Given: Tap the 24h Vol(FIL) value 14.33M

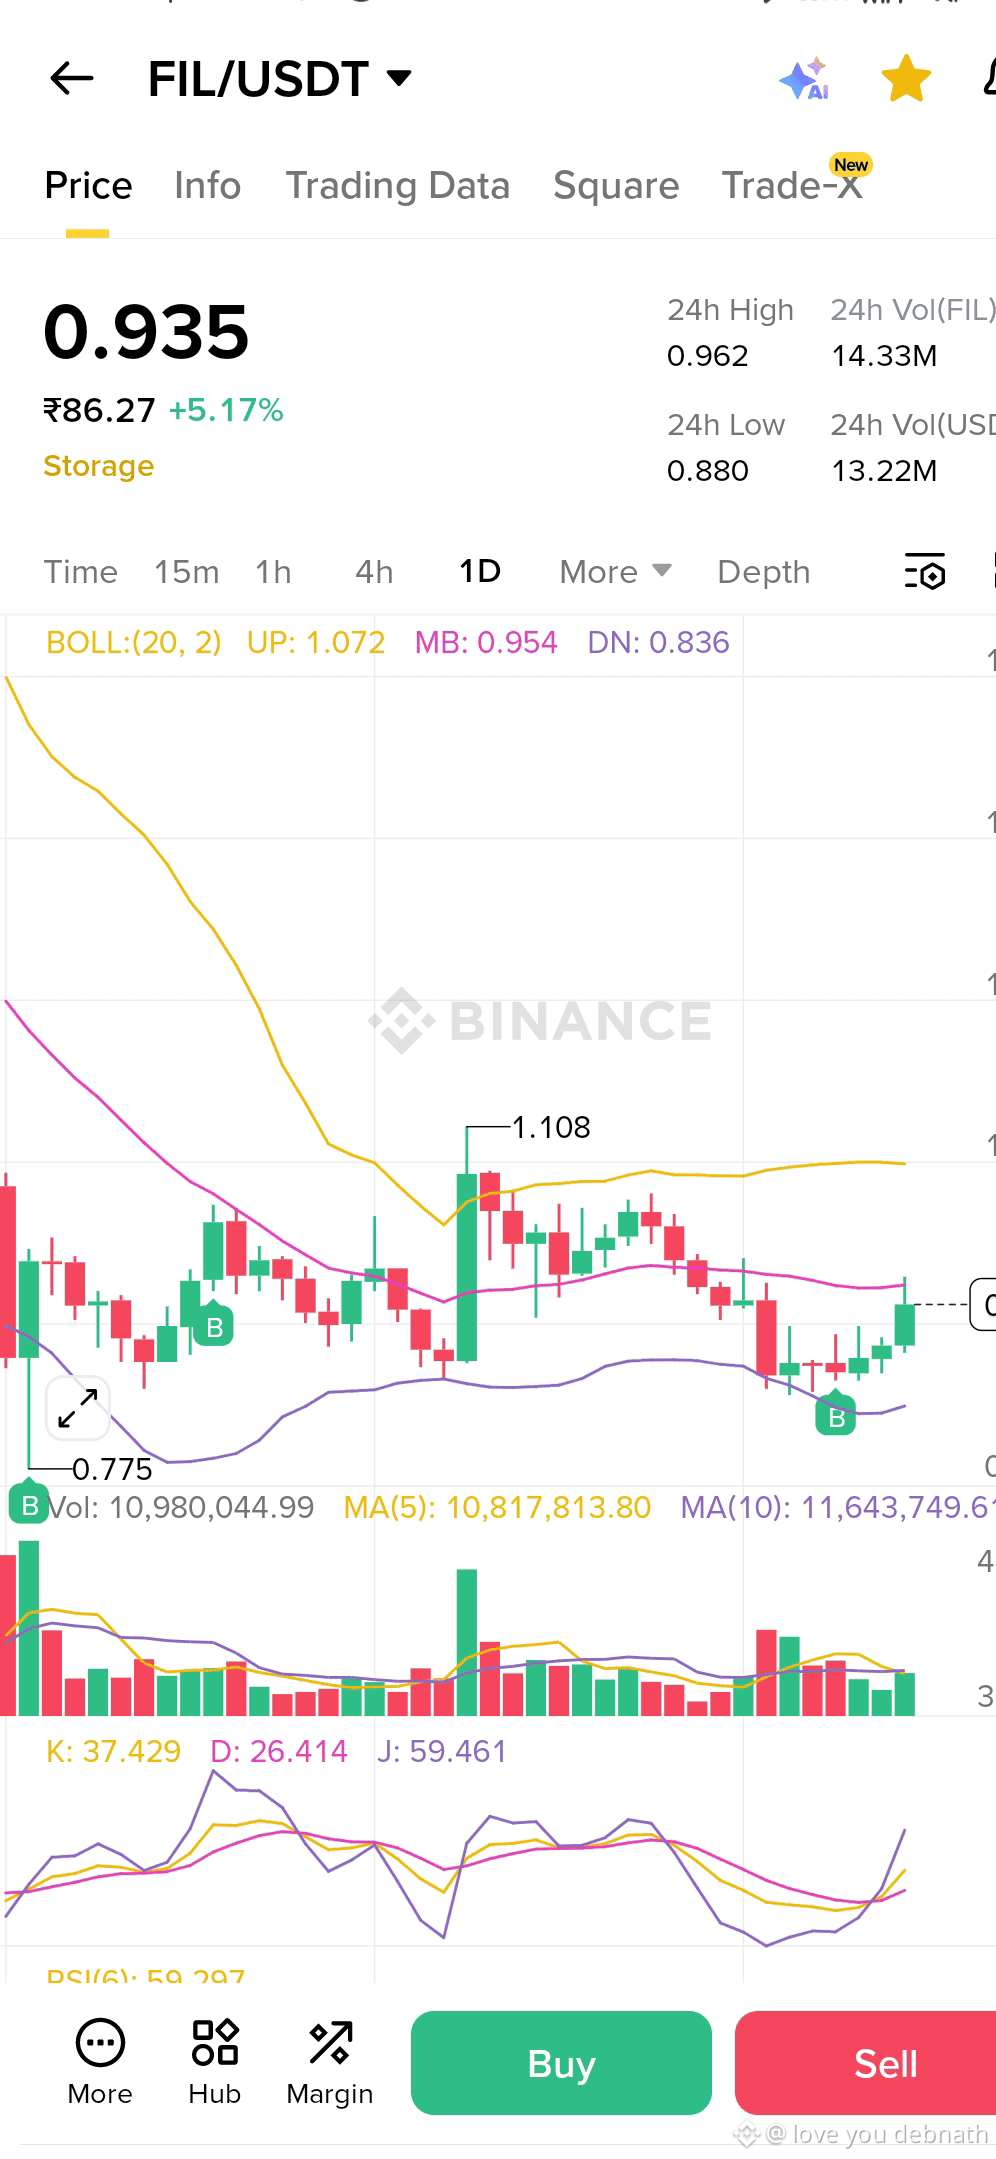Looking at the screenshot, I should click(884, 356).
